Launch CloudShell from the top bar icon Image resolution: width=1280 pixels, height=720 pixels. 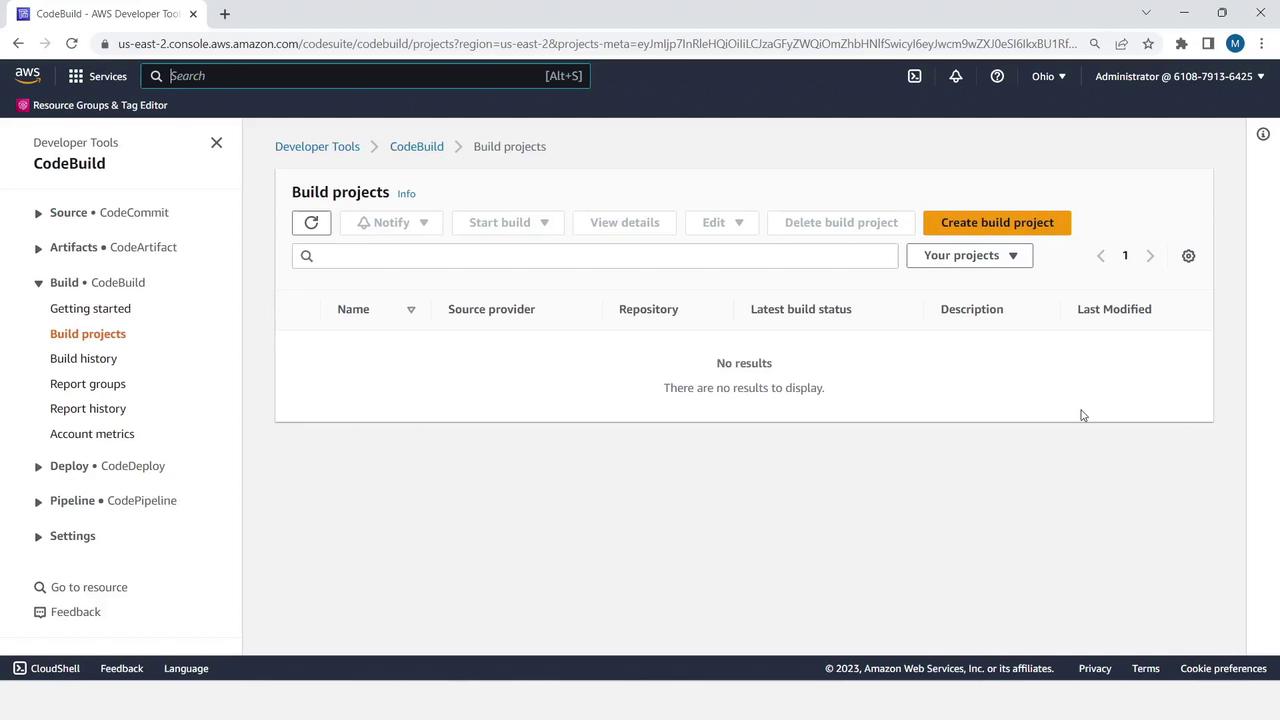coord(914,76)
